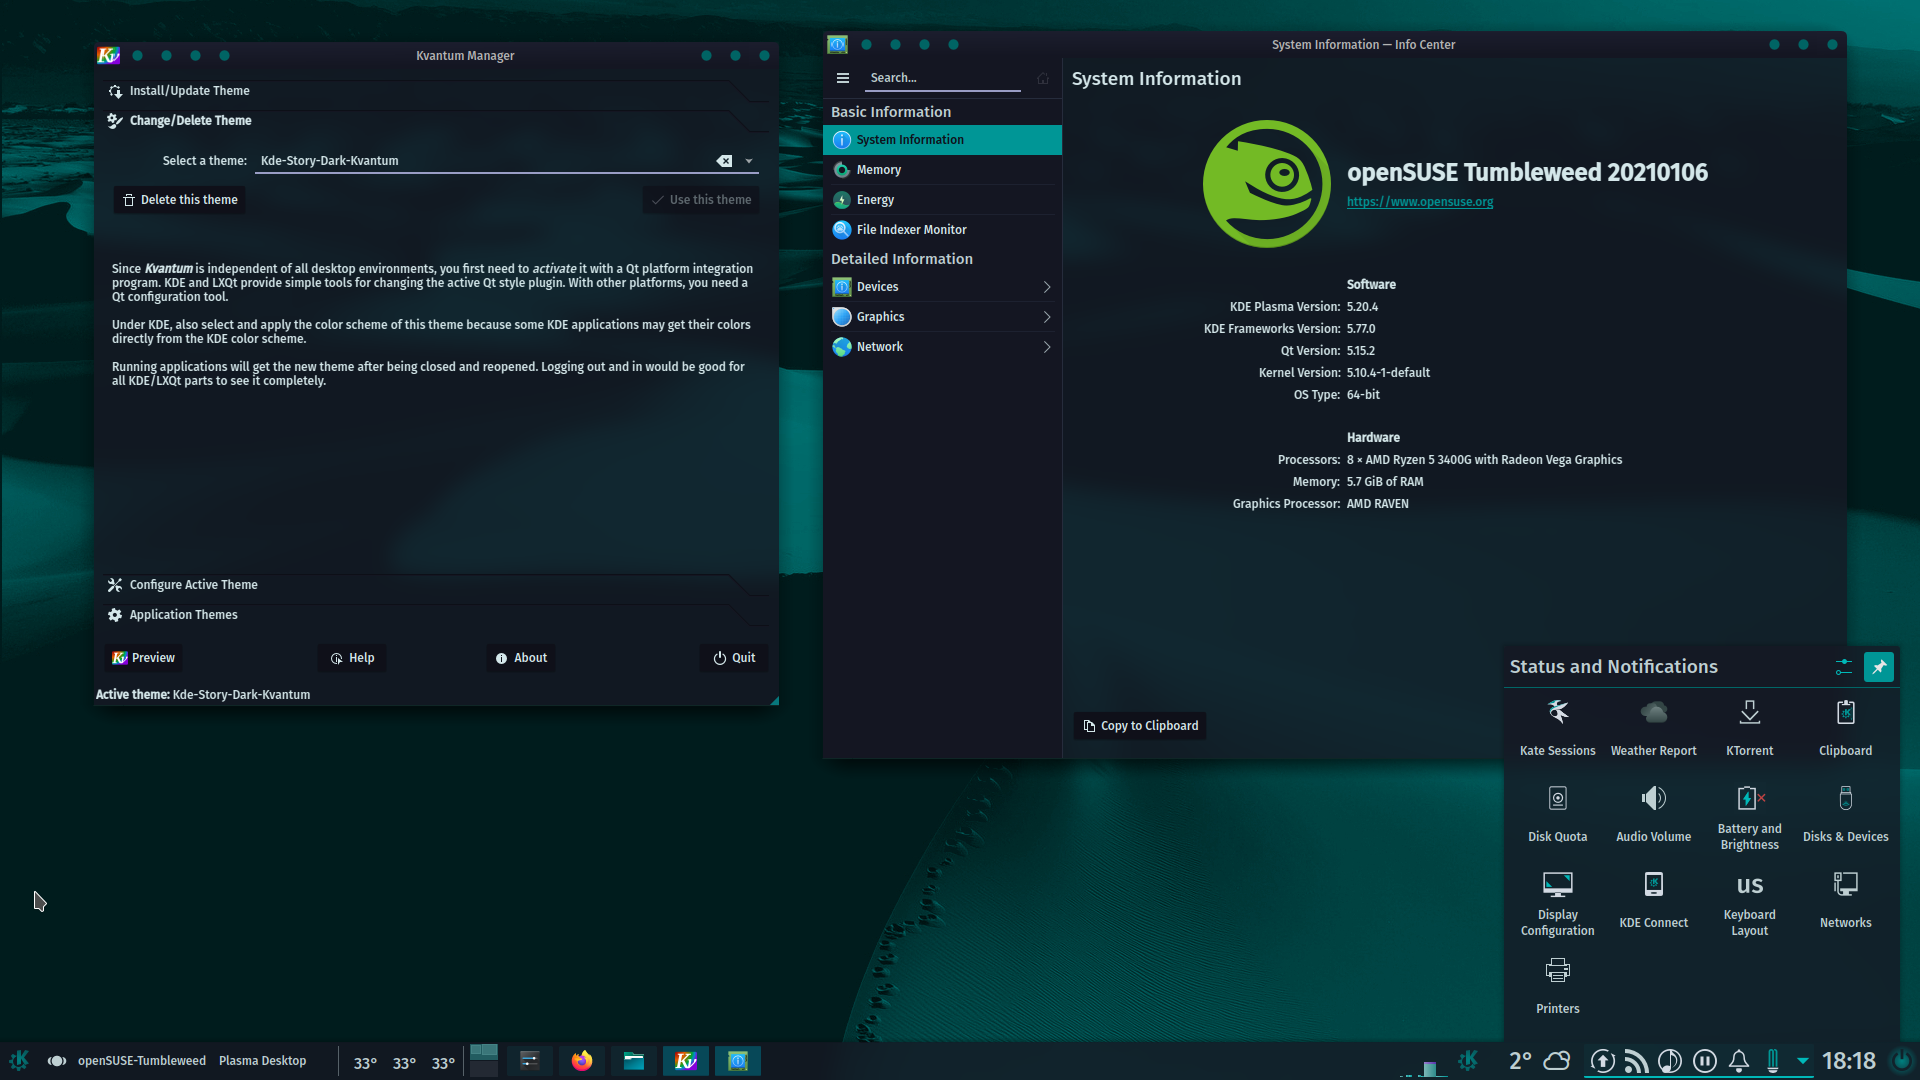Click the 18:18 digital clock
The height and width of the screenshot is (1080, 1920).
point(1848,1061)
